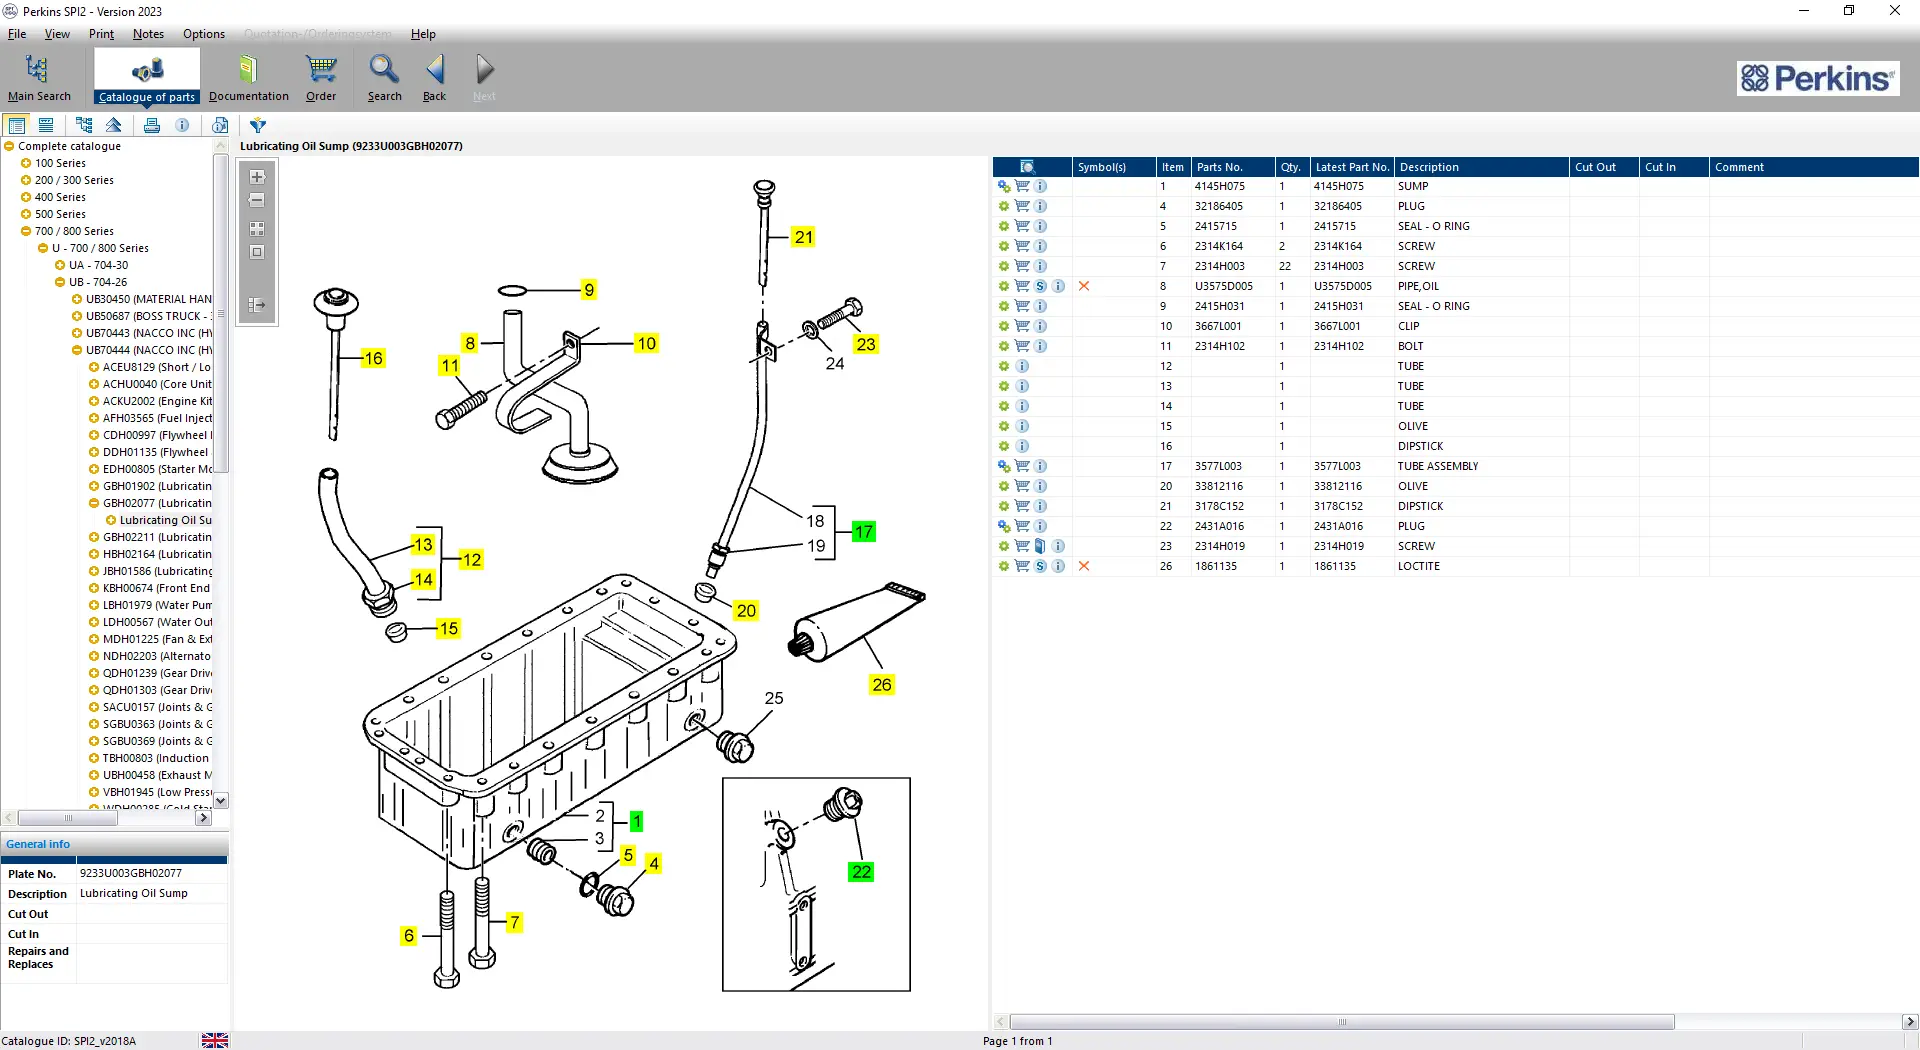Fit diagram to window
The image size is (1920, 1050).
pos(257,229)
